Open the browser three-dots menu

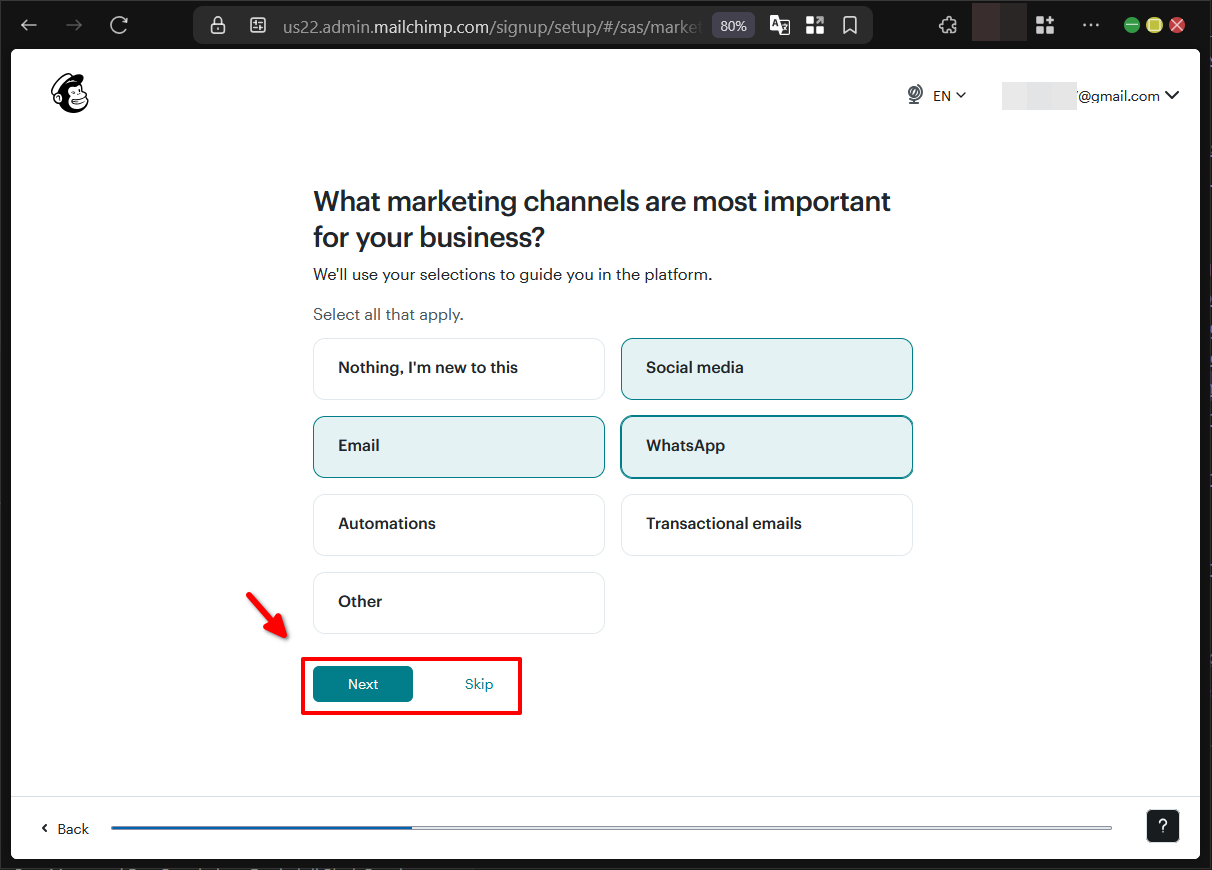1090,24
